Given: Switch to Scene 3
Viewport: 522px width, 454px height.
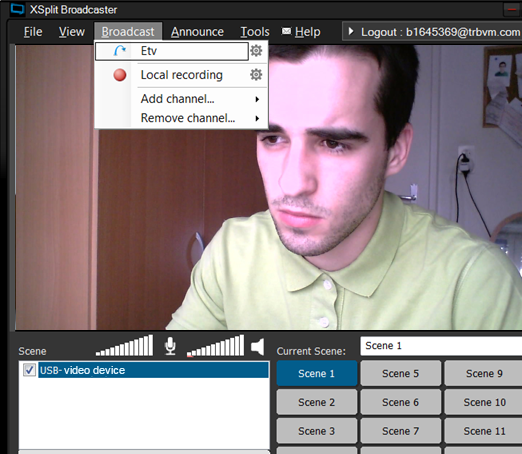Looking at the screenshot, I should tap(317, 431).
